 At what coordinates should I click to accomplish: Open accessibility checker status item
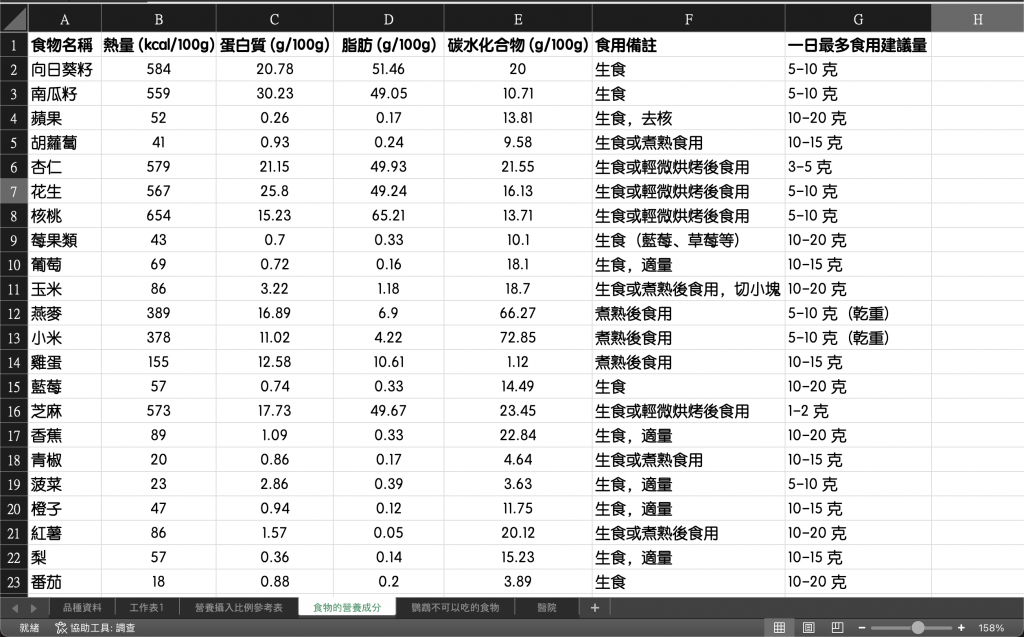click(95, 628)
